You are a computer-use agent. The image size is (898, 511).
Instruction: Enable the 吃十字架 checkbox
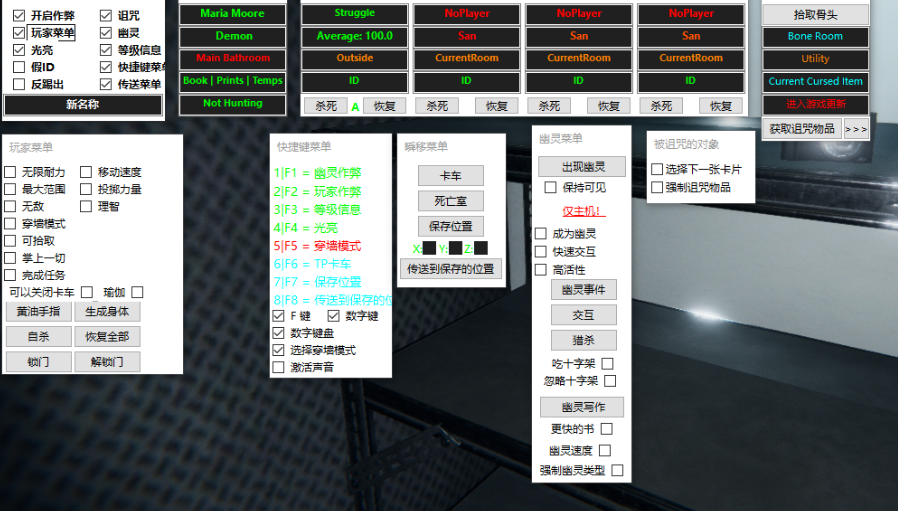(x=608, y=364)
